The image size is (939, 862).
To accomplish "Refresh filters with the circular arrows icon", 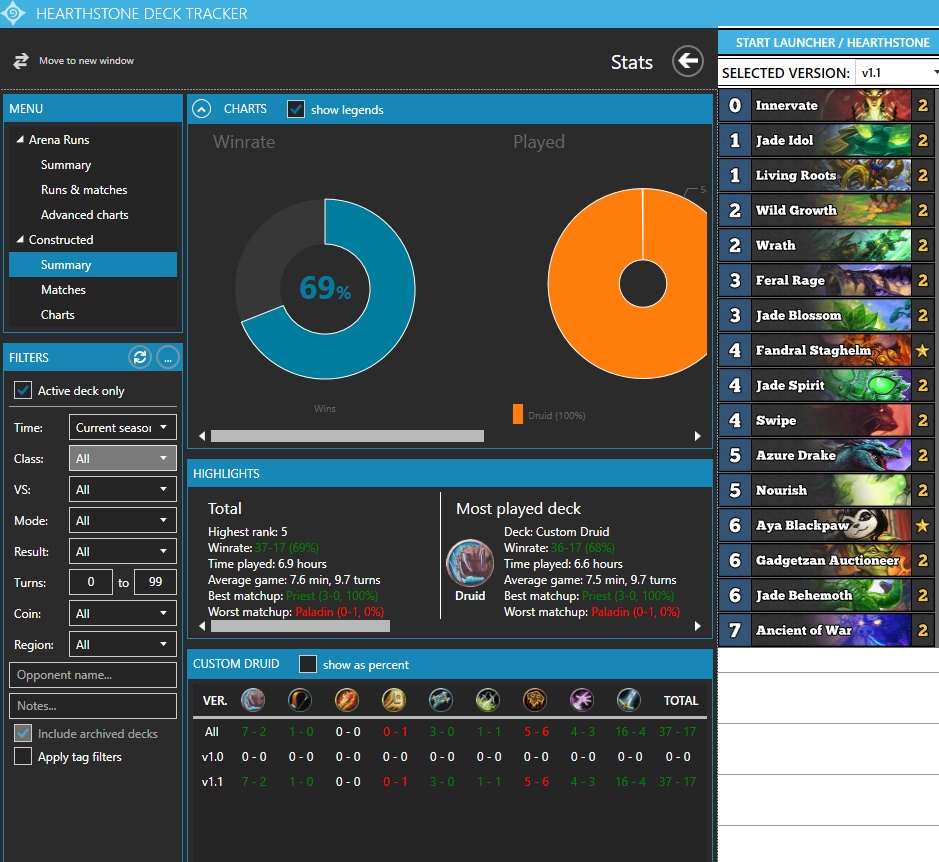I will [x=140, y=358].
